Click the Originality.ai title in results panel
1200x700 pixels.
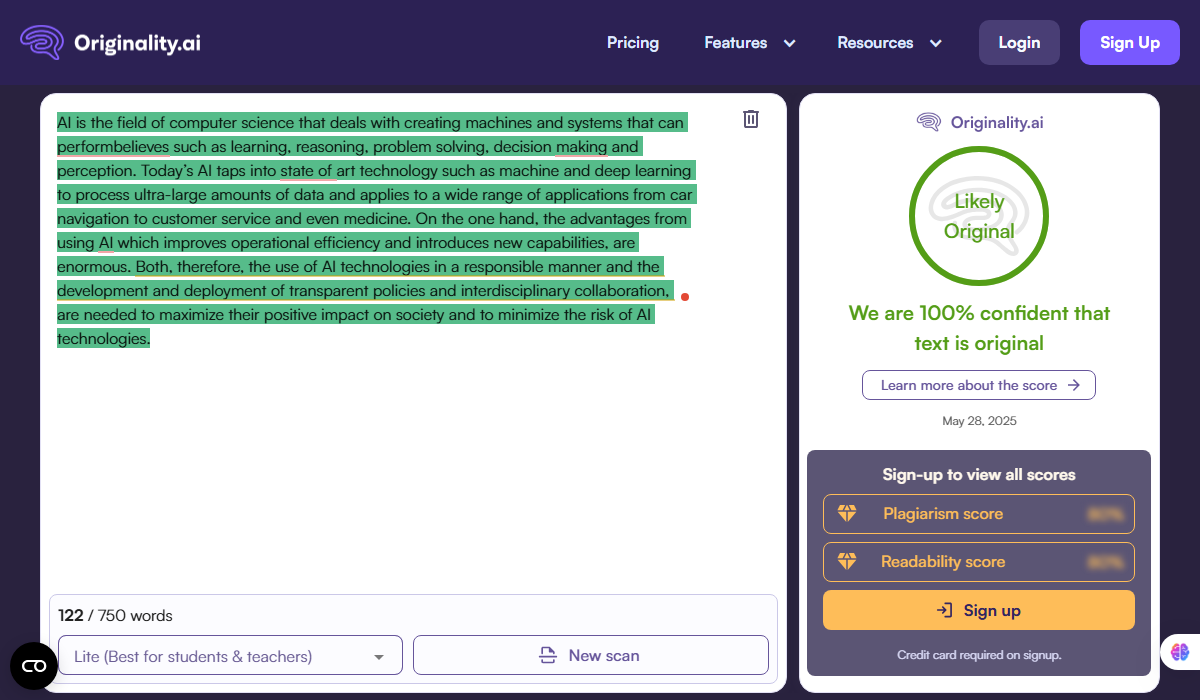[997, 122]
